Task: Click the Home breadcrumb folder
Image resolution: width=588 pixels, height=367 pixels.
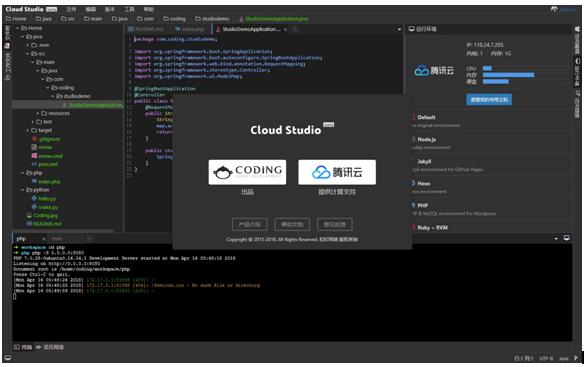Action: pos(16,18)
